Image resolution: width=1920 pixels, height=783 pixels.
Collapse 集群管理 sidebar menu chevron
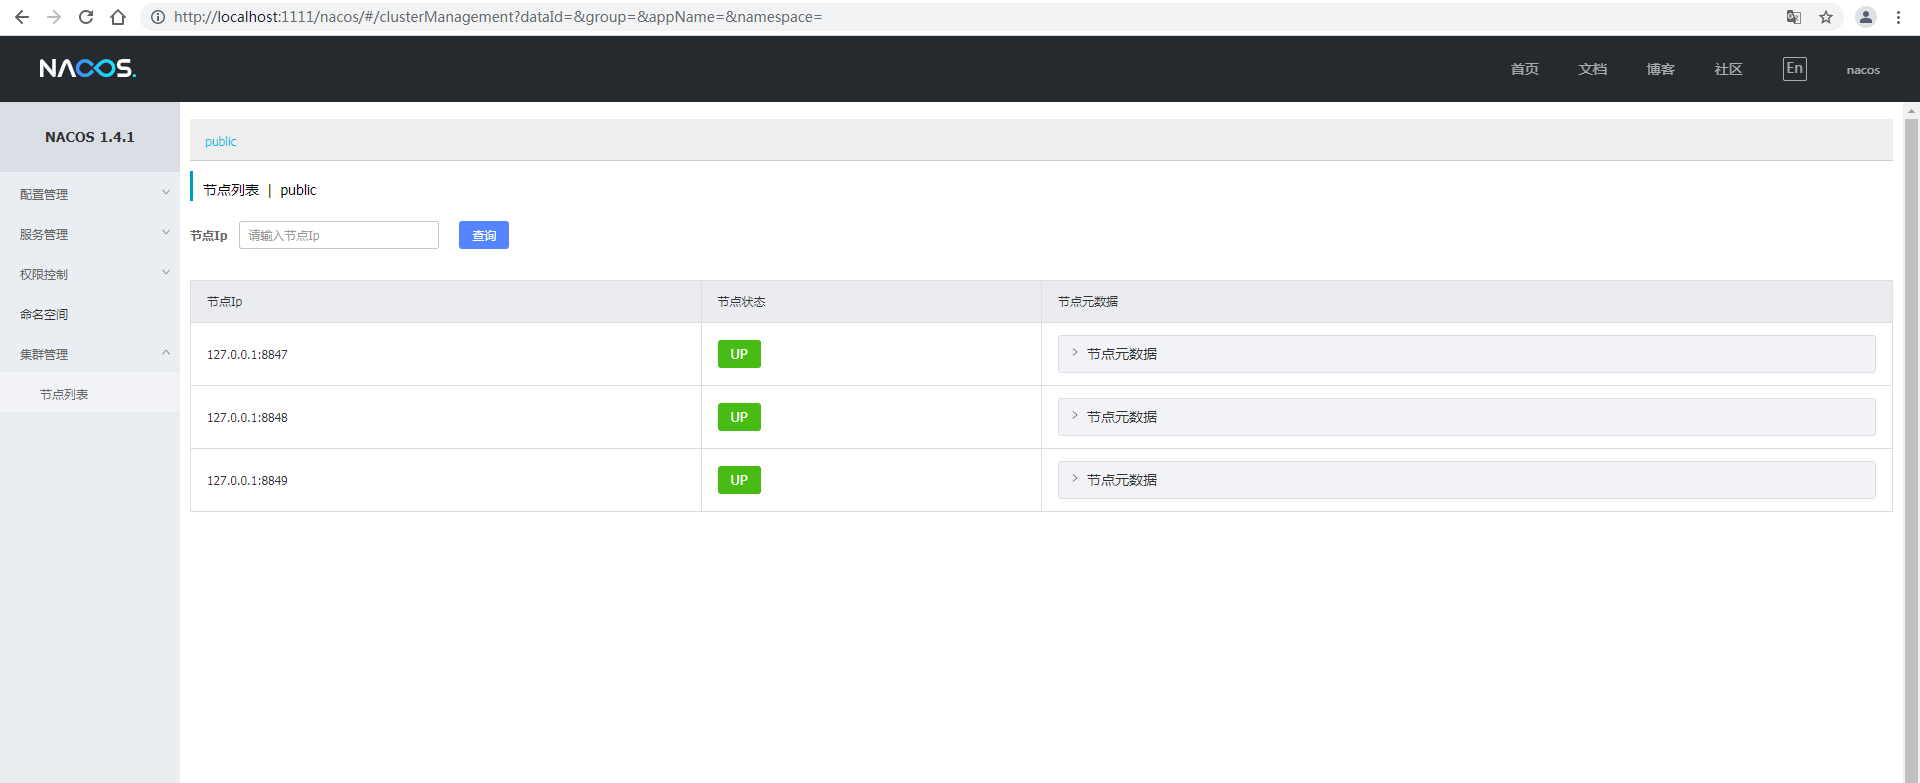[166, 352]
